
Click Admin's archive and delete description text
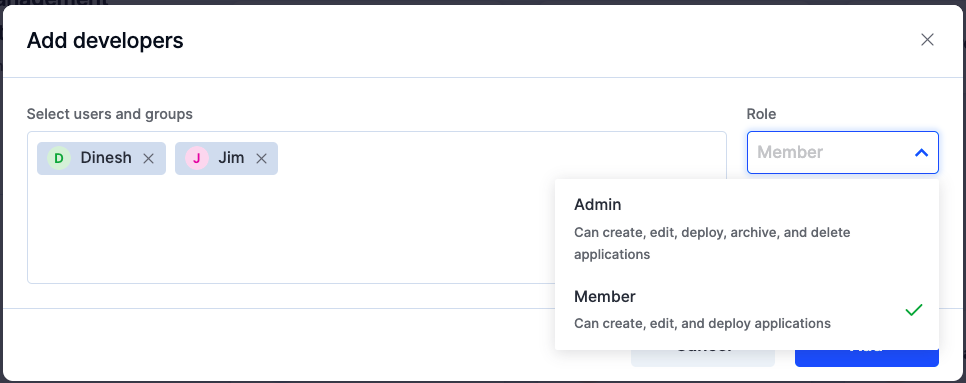[712, 243]
